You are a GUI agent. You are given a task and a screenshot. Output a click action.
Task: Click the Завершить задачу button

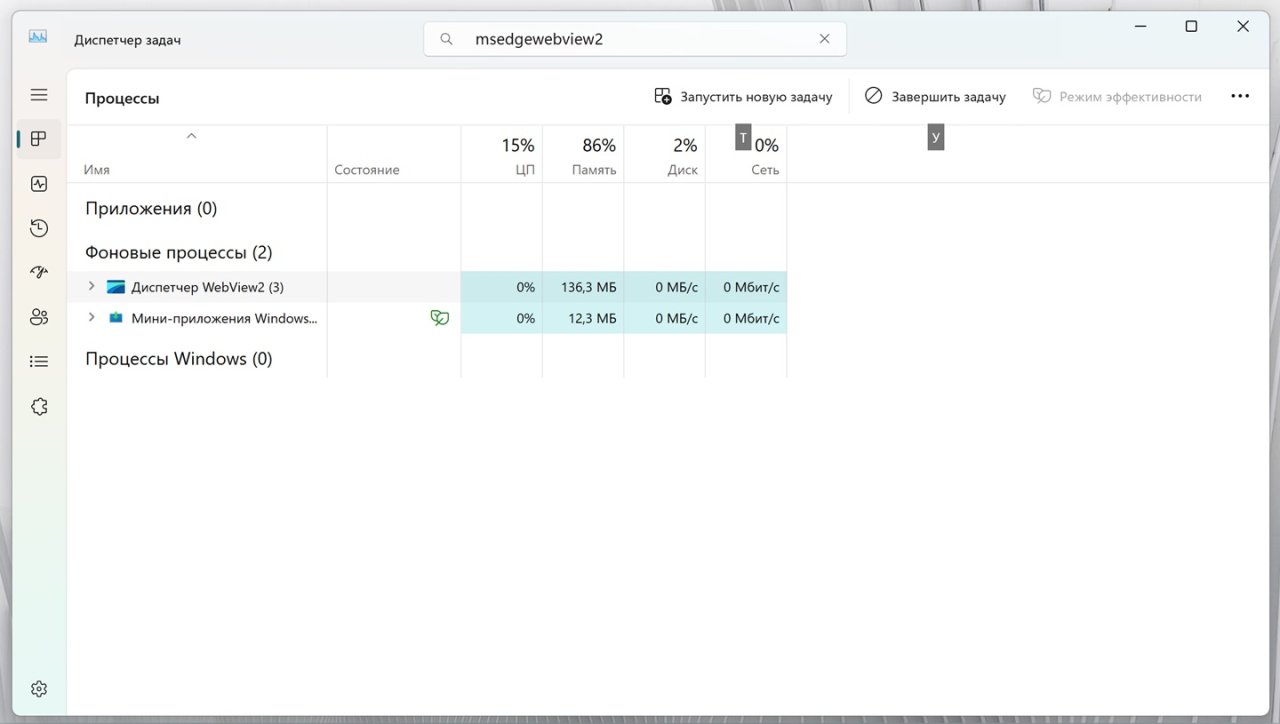936,96
